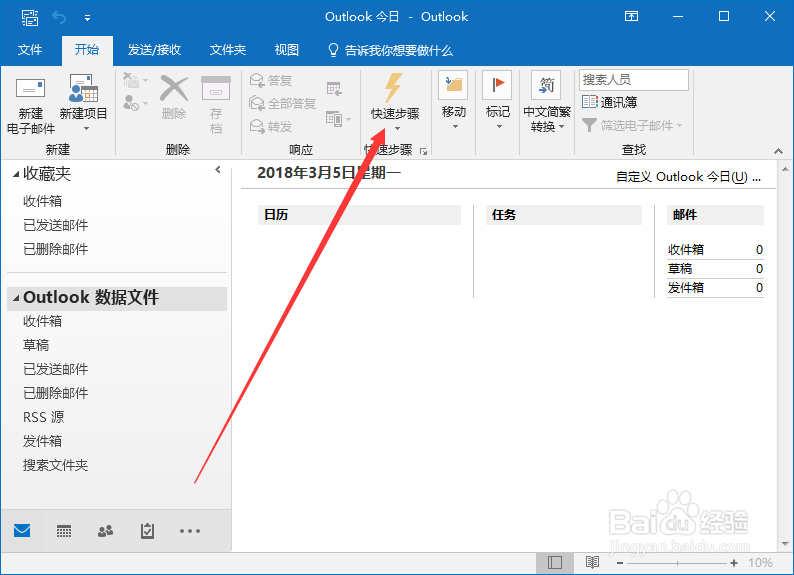The height and width of the screenshot is (575, 794).
Task: Click the Reading view icon in status bar
Action: [592, 562]
